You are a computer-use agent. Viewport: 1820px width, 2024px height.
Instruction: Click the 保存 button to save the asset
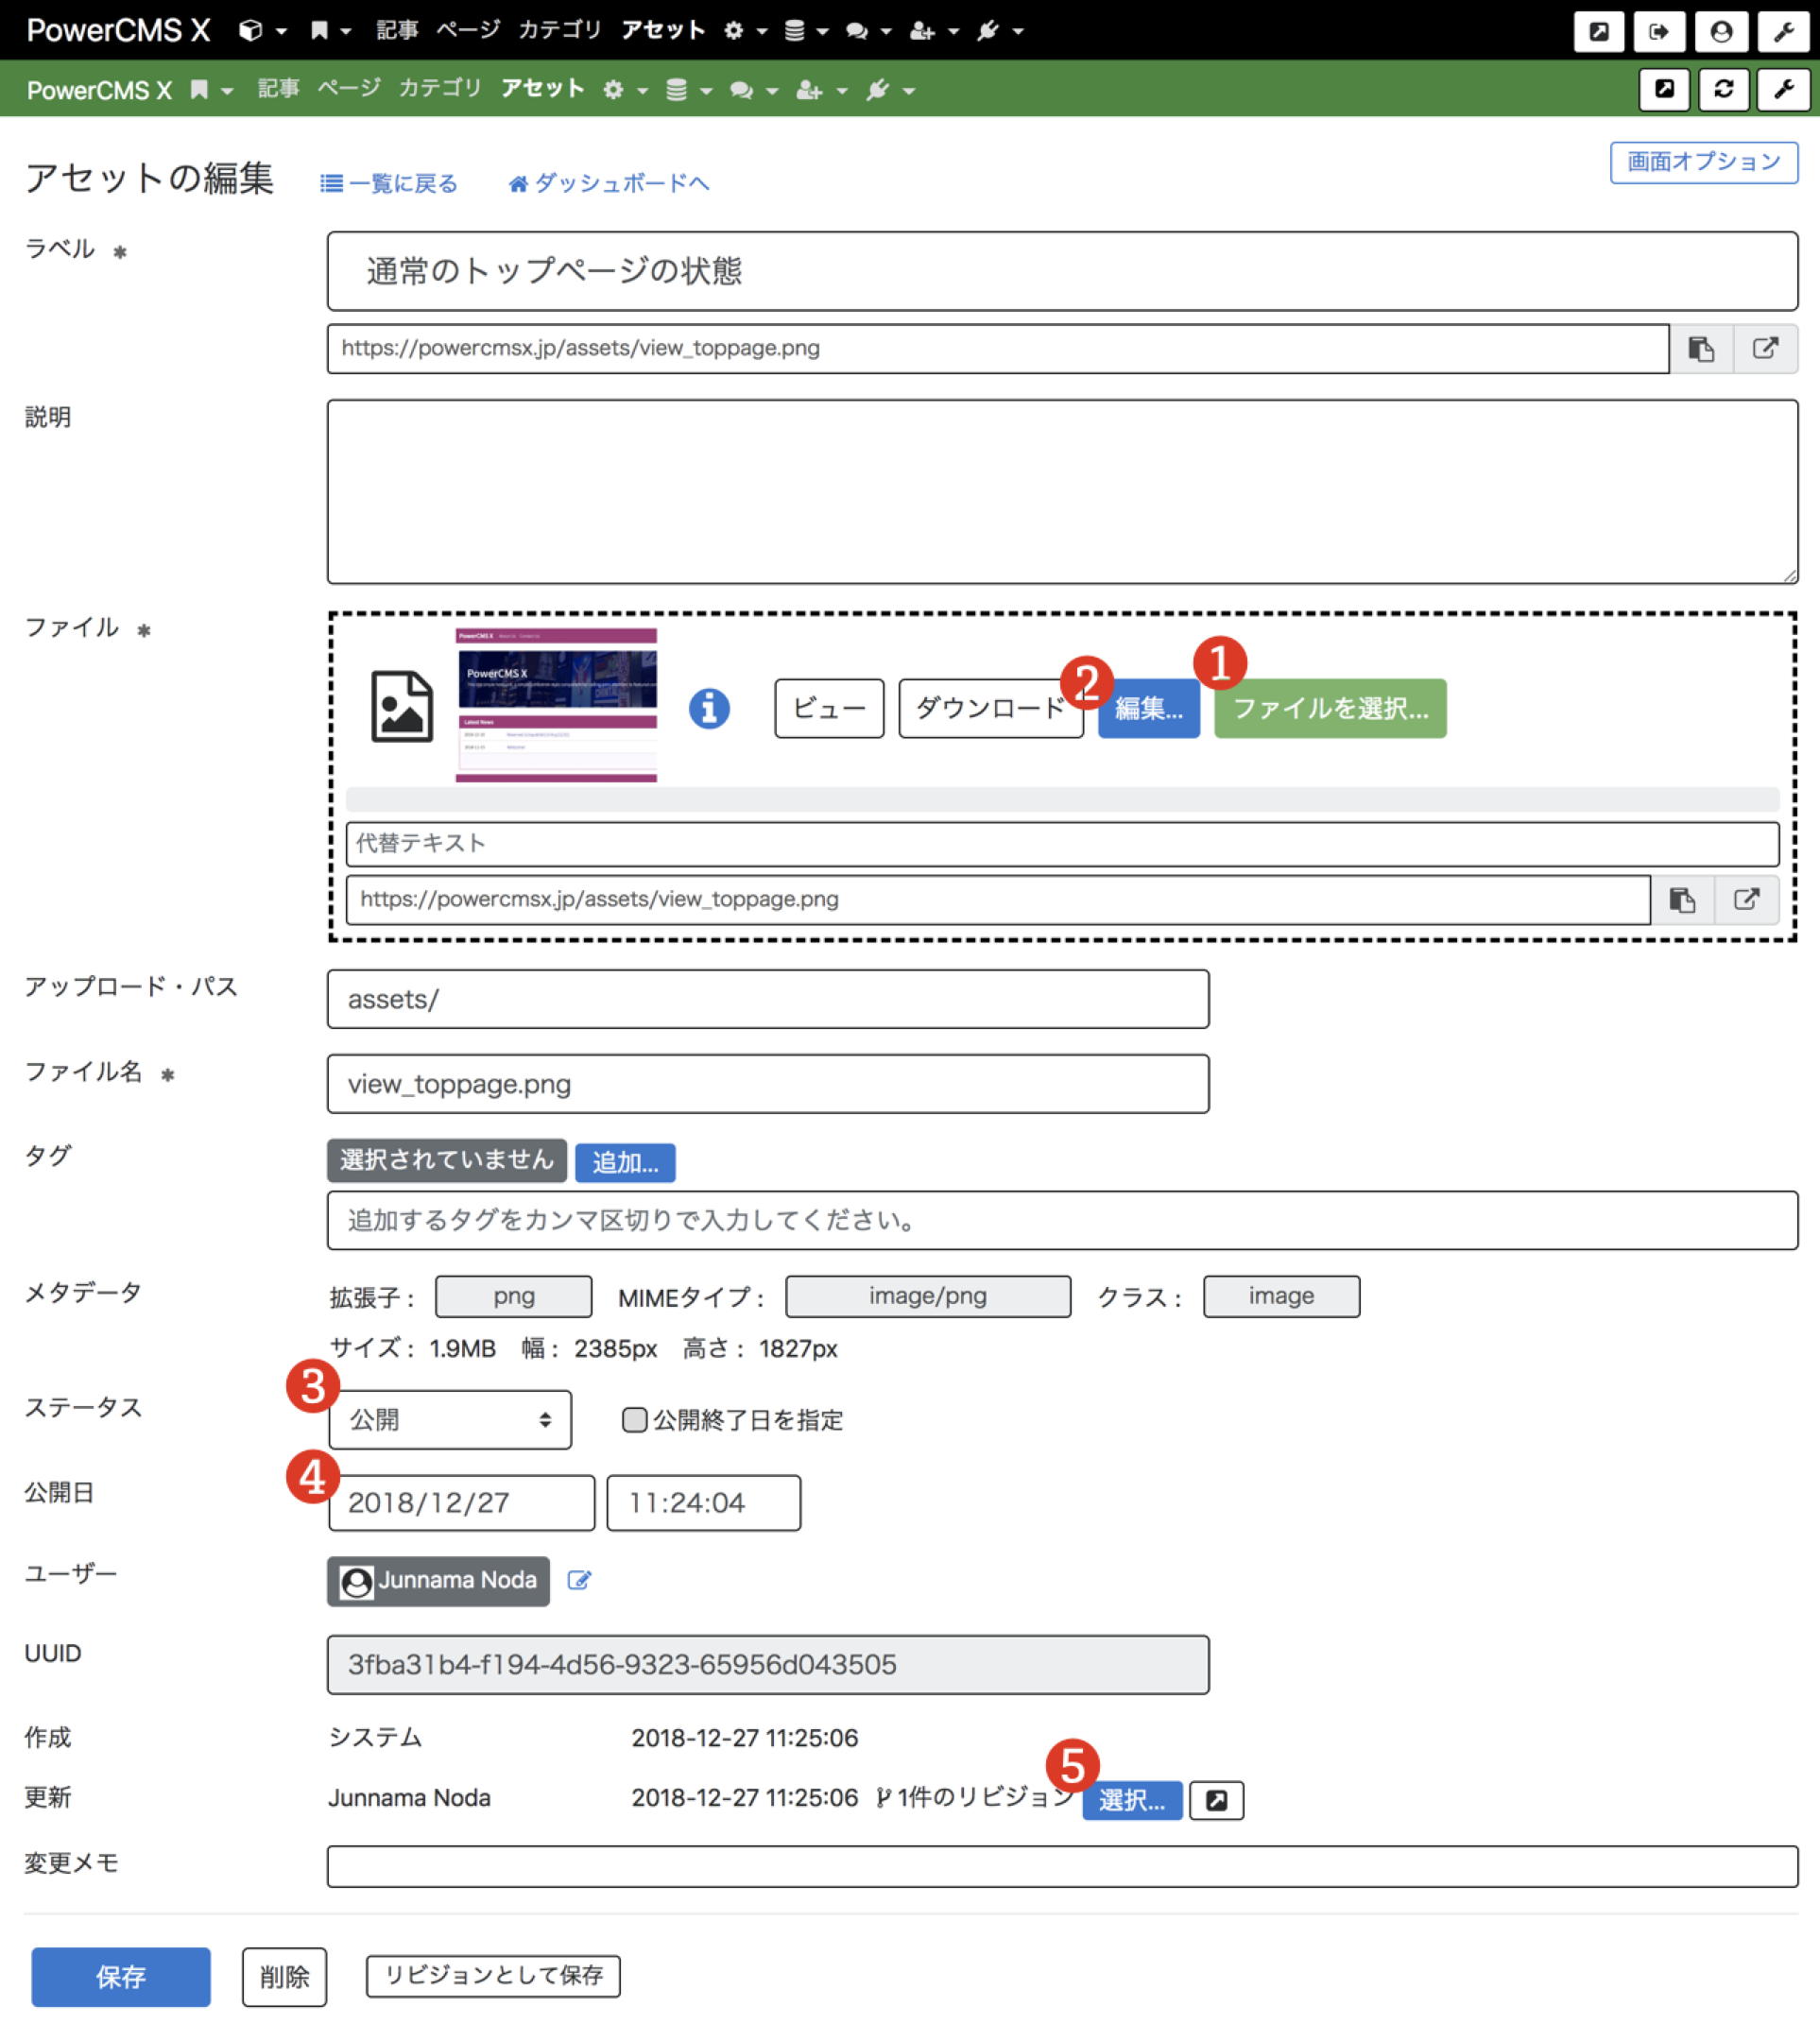(120, 1977)
